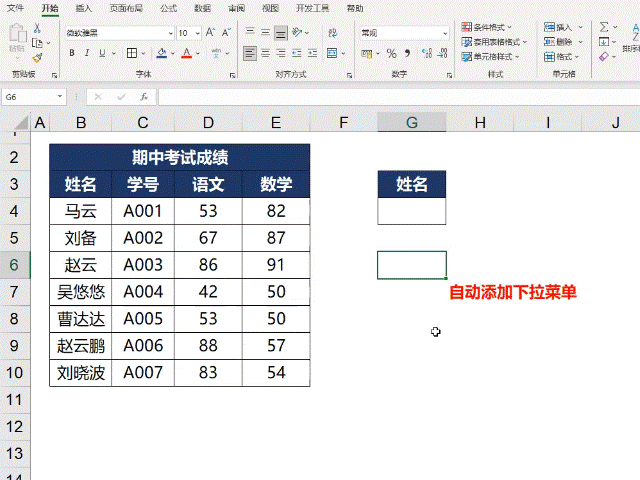
Task: Open the font color dropdown arrow
Action: click(198, 53)
